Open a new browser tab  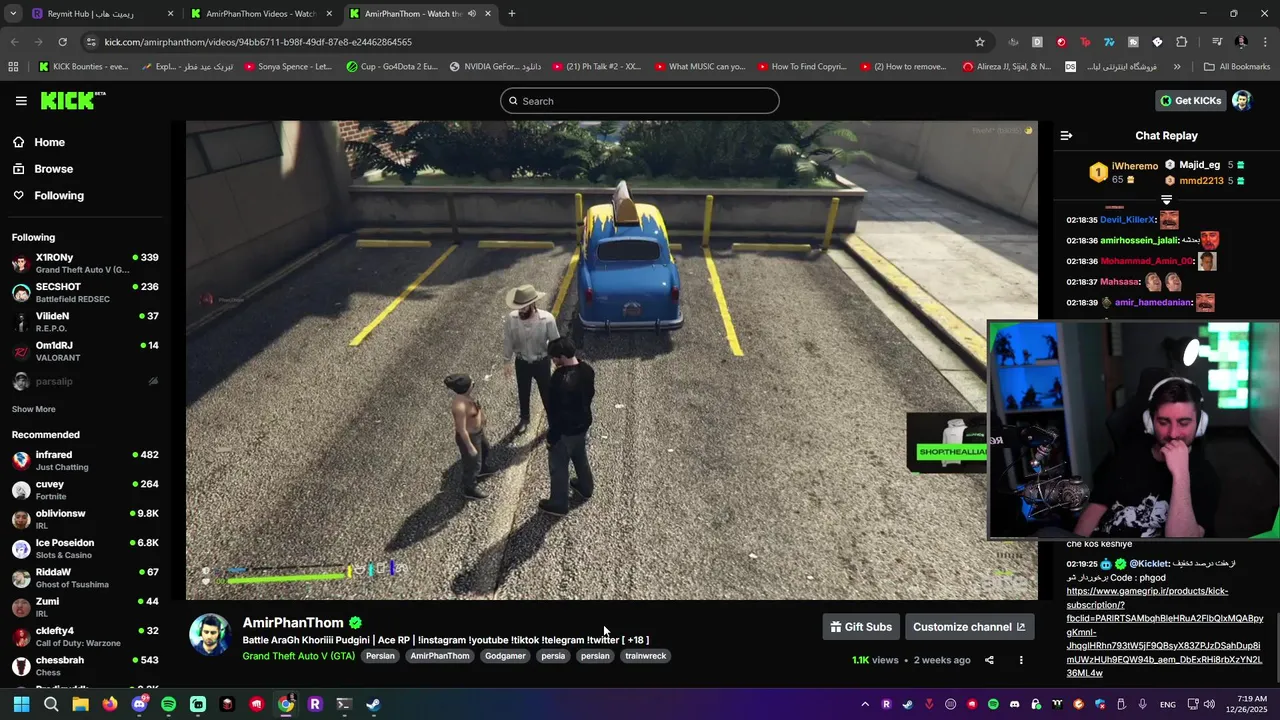[x=512, y=14]
